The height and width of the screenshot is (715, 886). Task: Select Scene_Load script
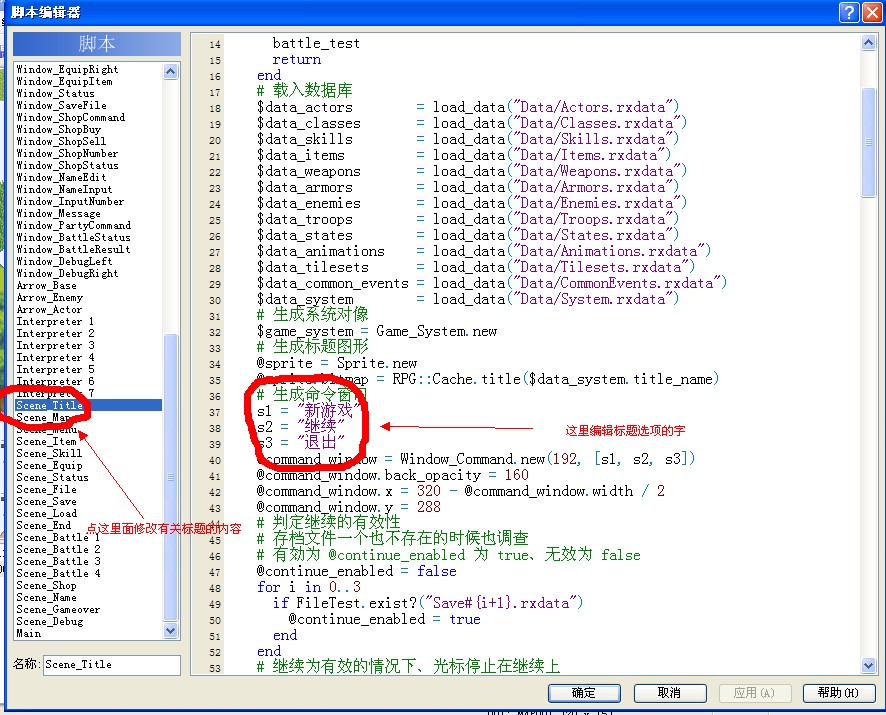[x=46, y=514]
